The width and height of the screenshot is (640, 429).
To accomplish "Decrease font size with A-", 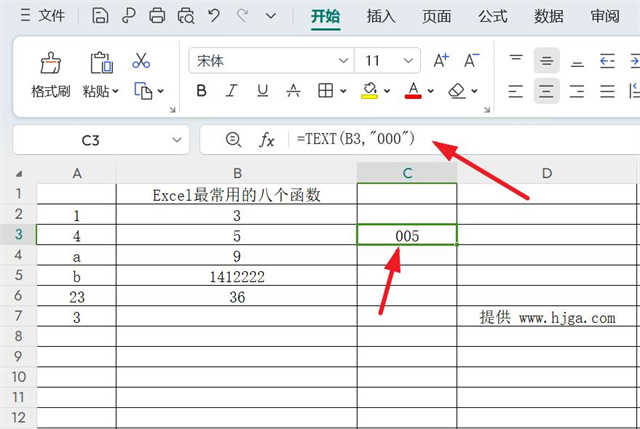I will [x=471, y=61].
